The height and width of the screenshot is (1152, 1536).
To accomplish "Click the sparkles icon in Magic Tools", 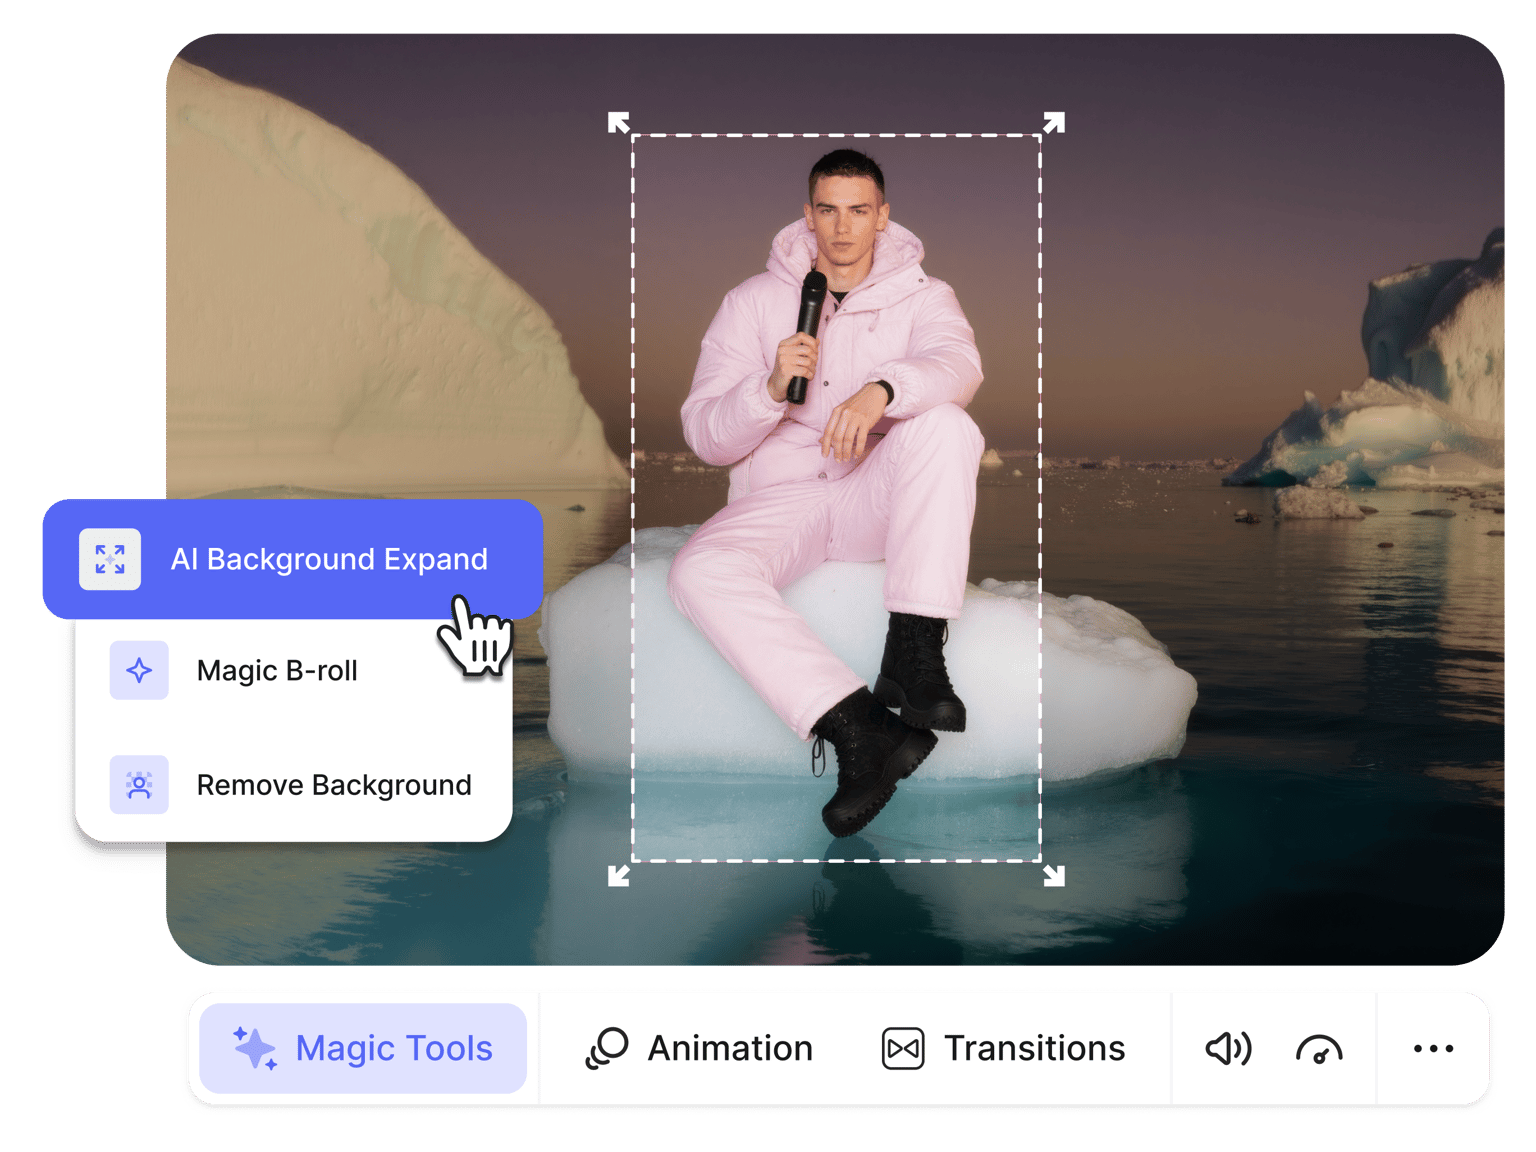I will tap(255, 1048).
